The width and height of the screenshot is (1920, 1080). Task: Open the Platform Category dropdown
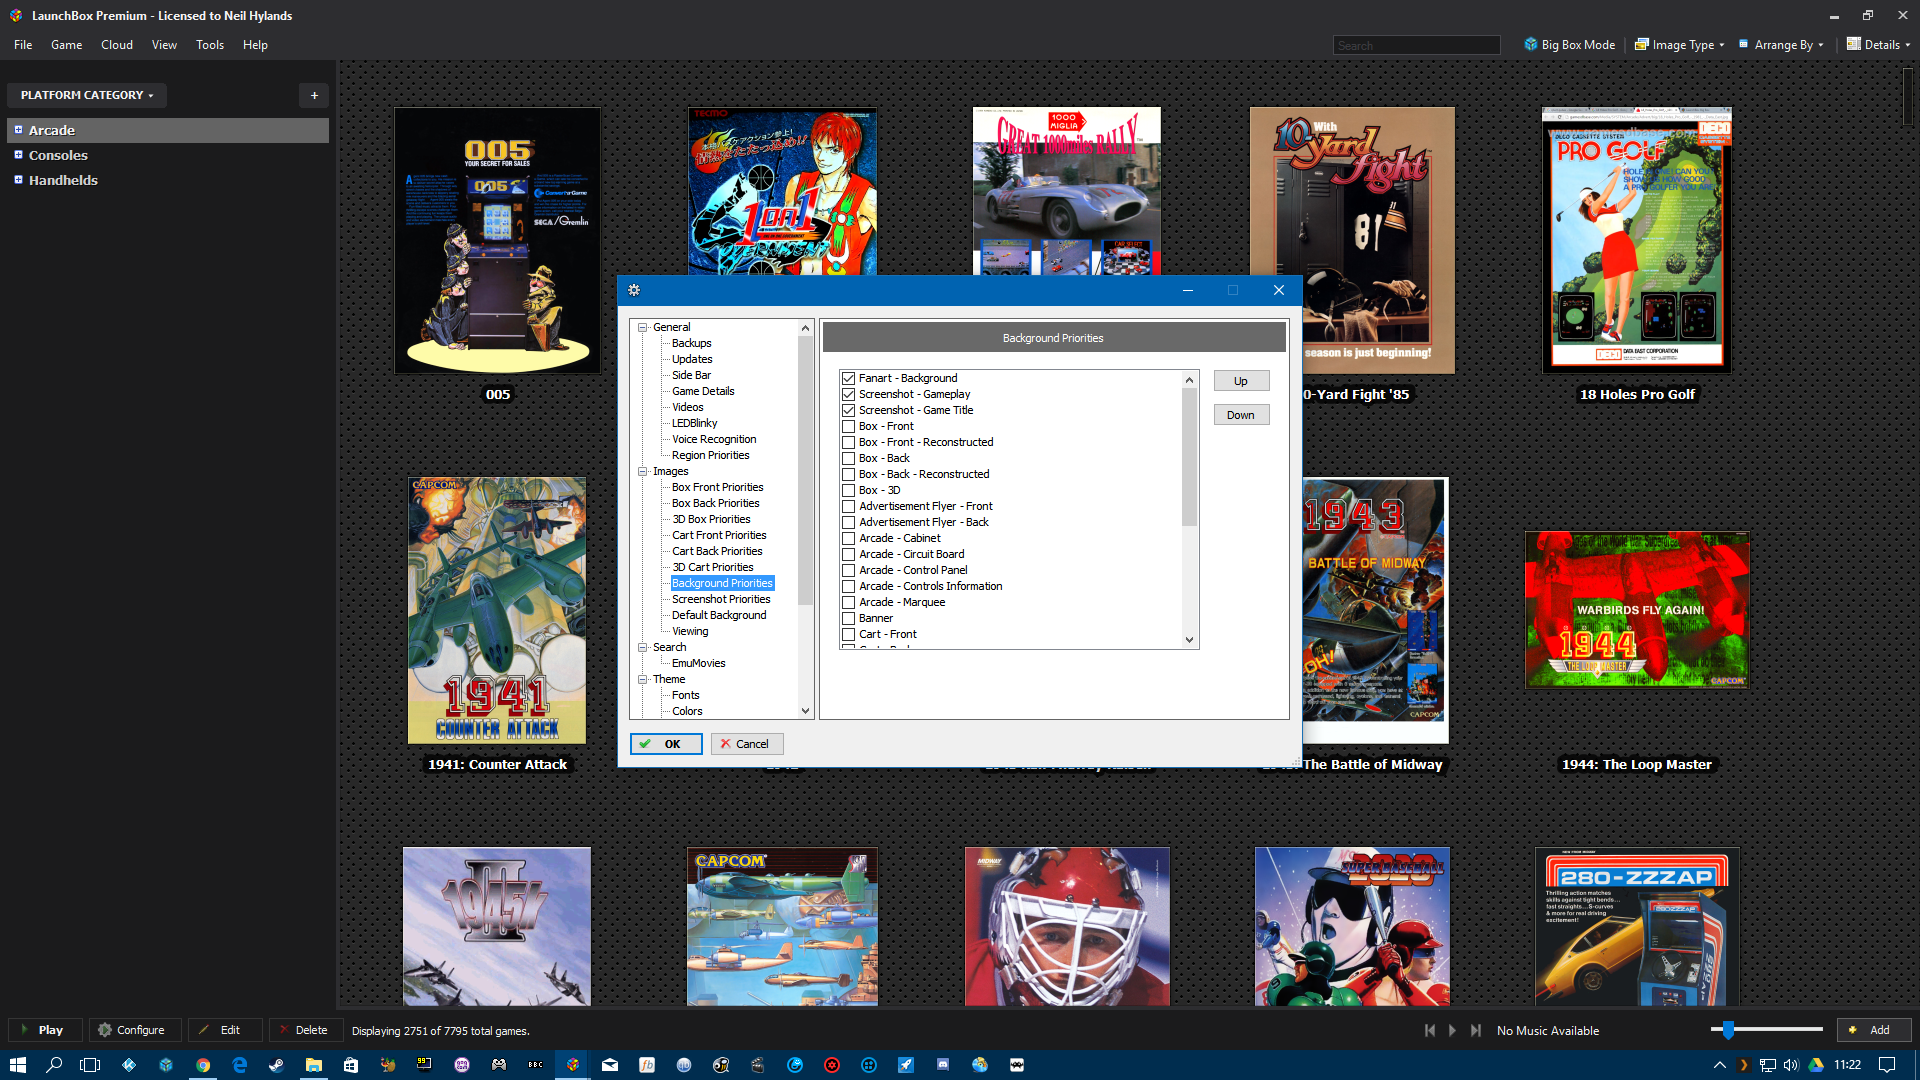click(87, 95)
